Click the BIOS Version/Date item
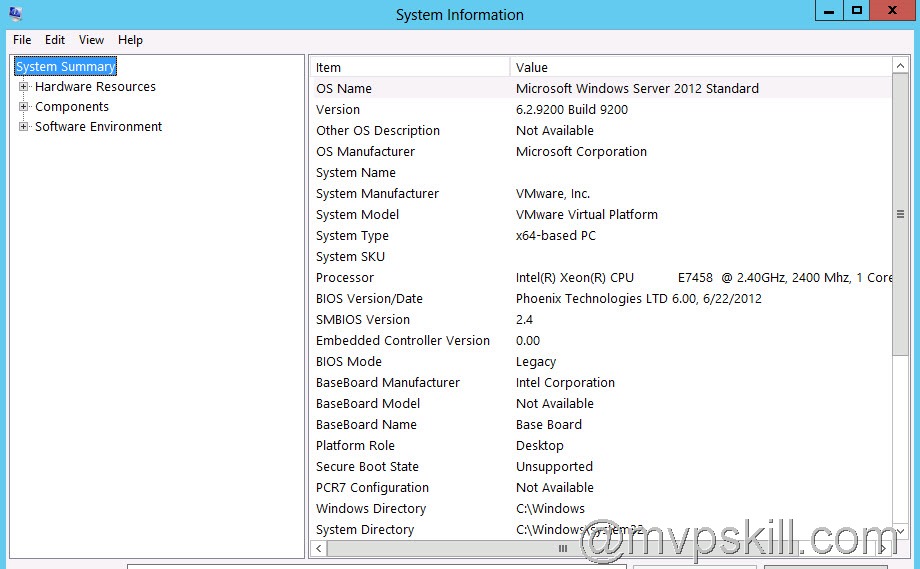Viewport: 920px width, 569px height. (369, 299)
